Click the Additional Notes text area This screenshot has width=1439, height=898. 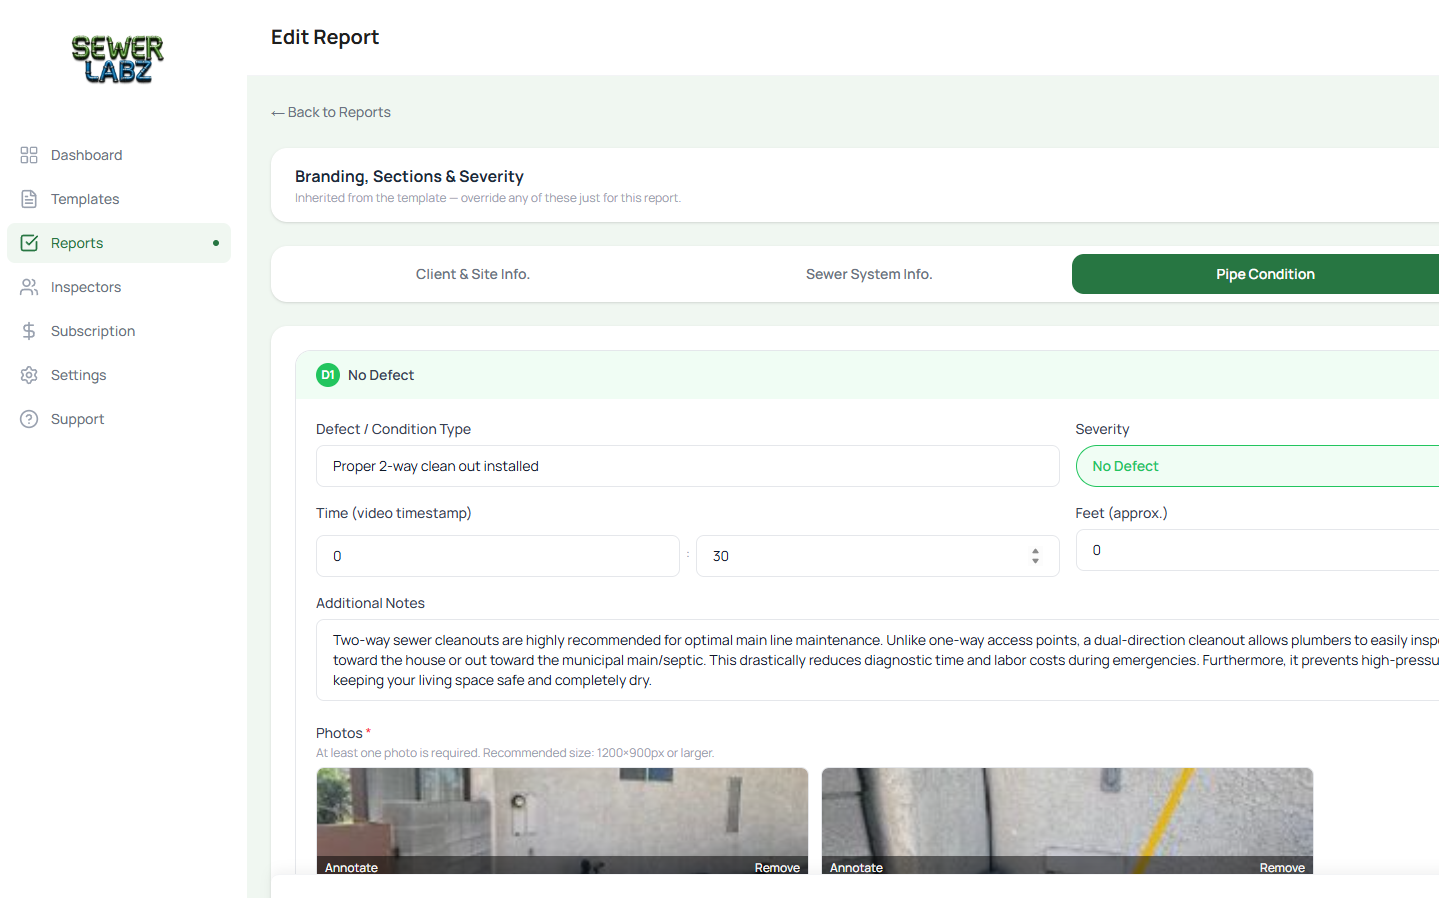877,660
